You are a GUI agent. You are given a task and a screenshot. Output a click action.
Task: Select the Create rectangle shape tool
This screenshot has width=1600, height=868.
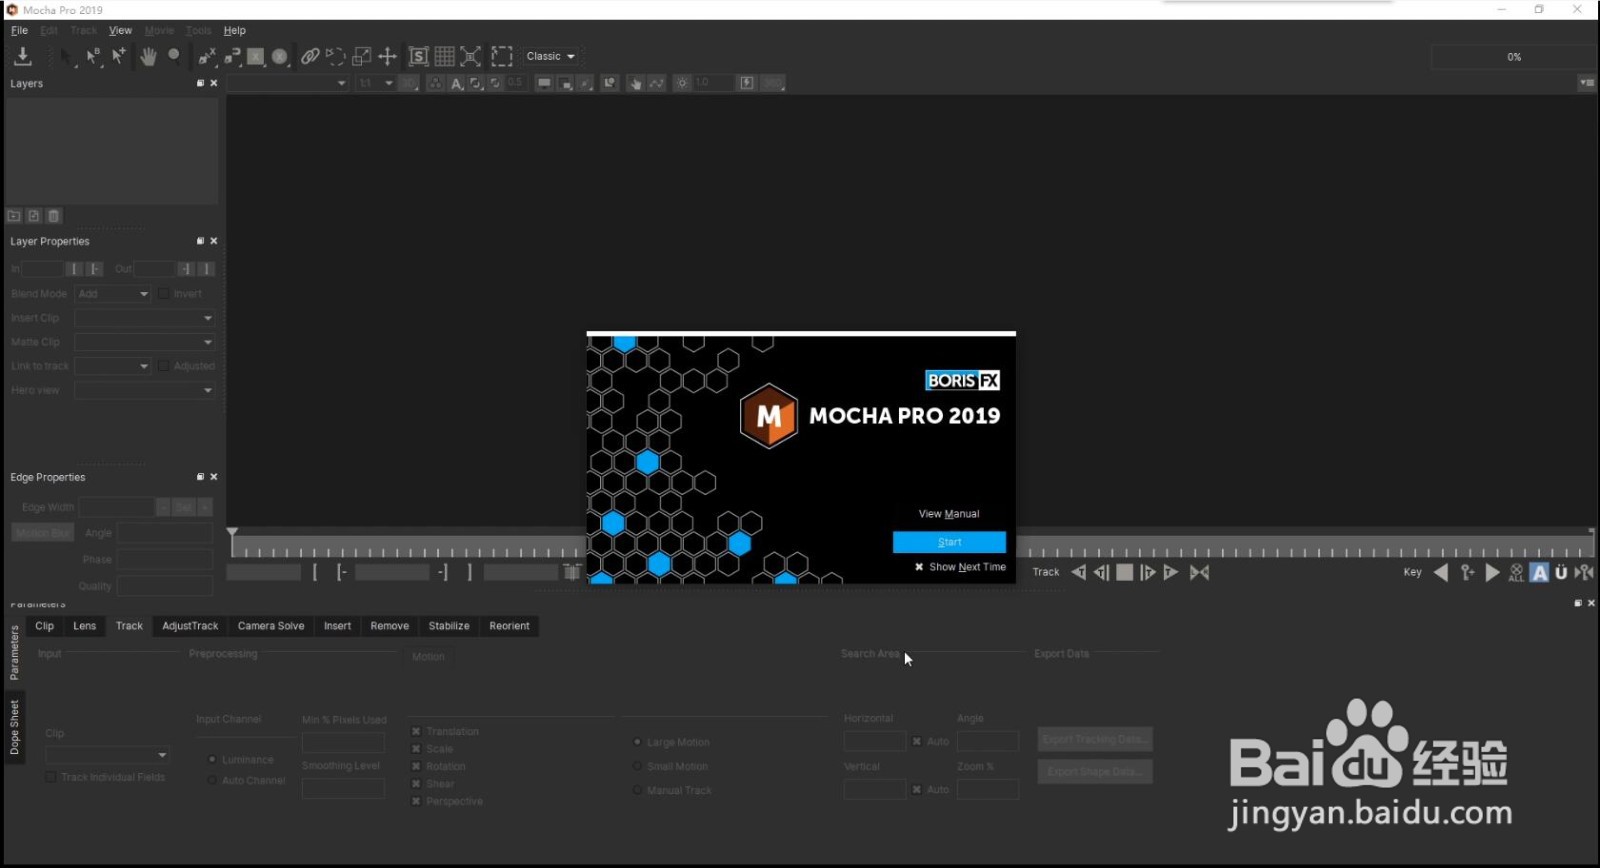[256, 56]
